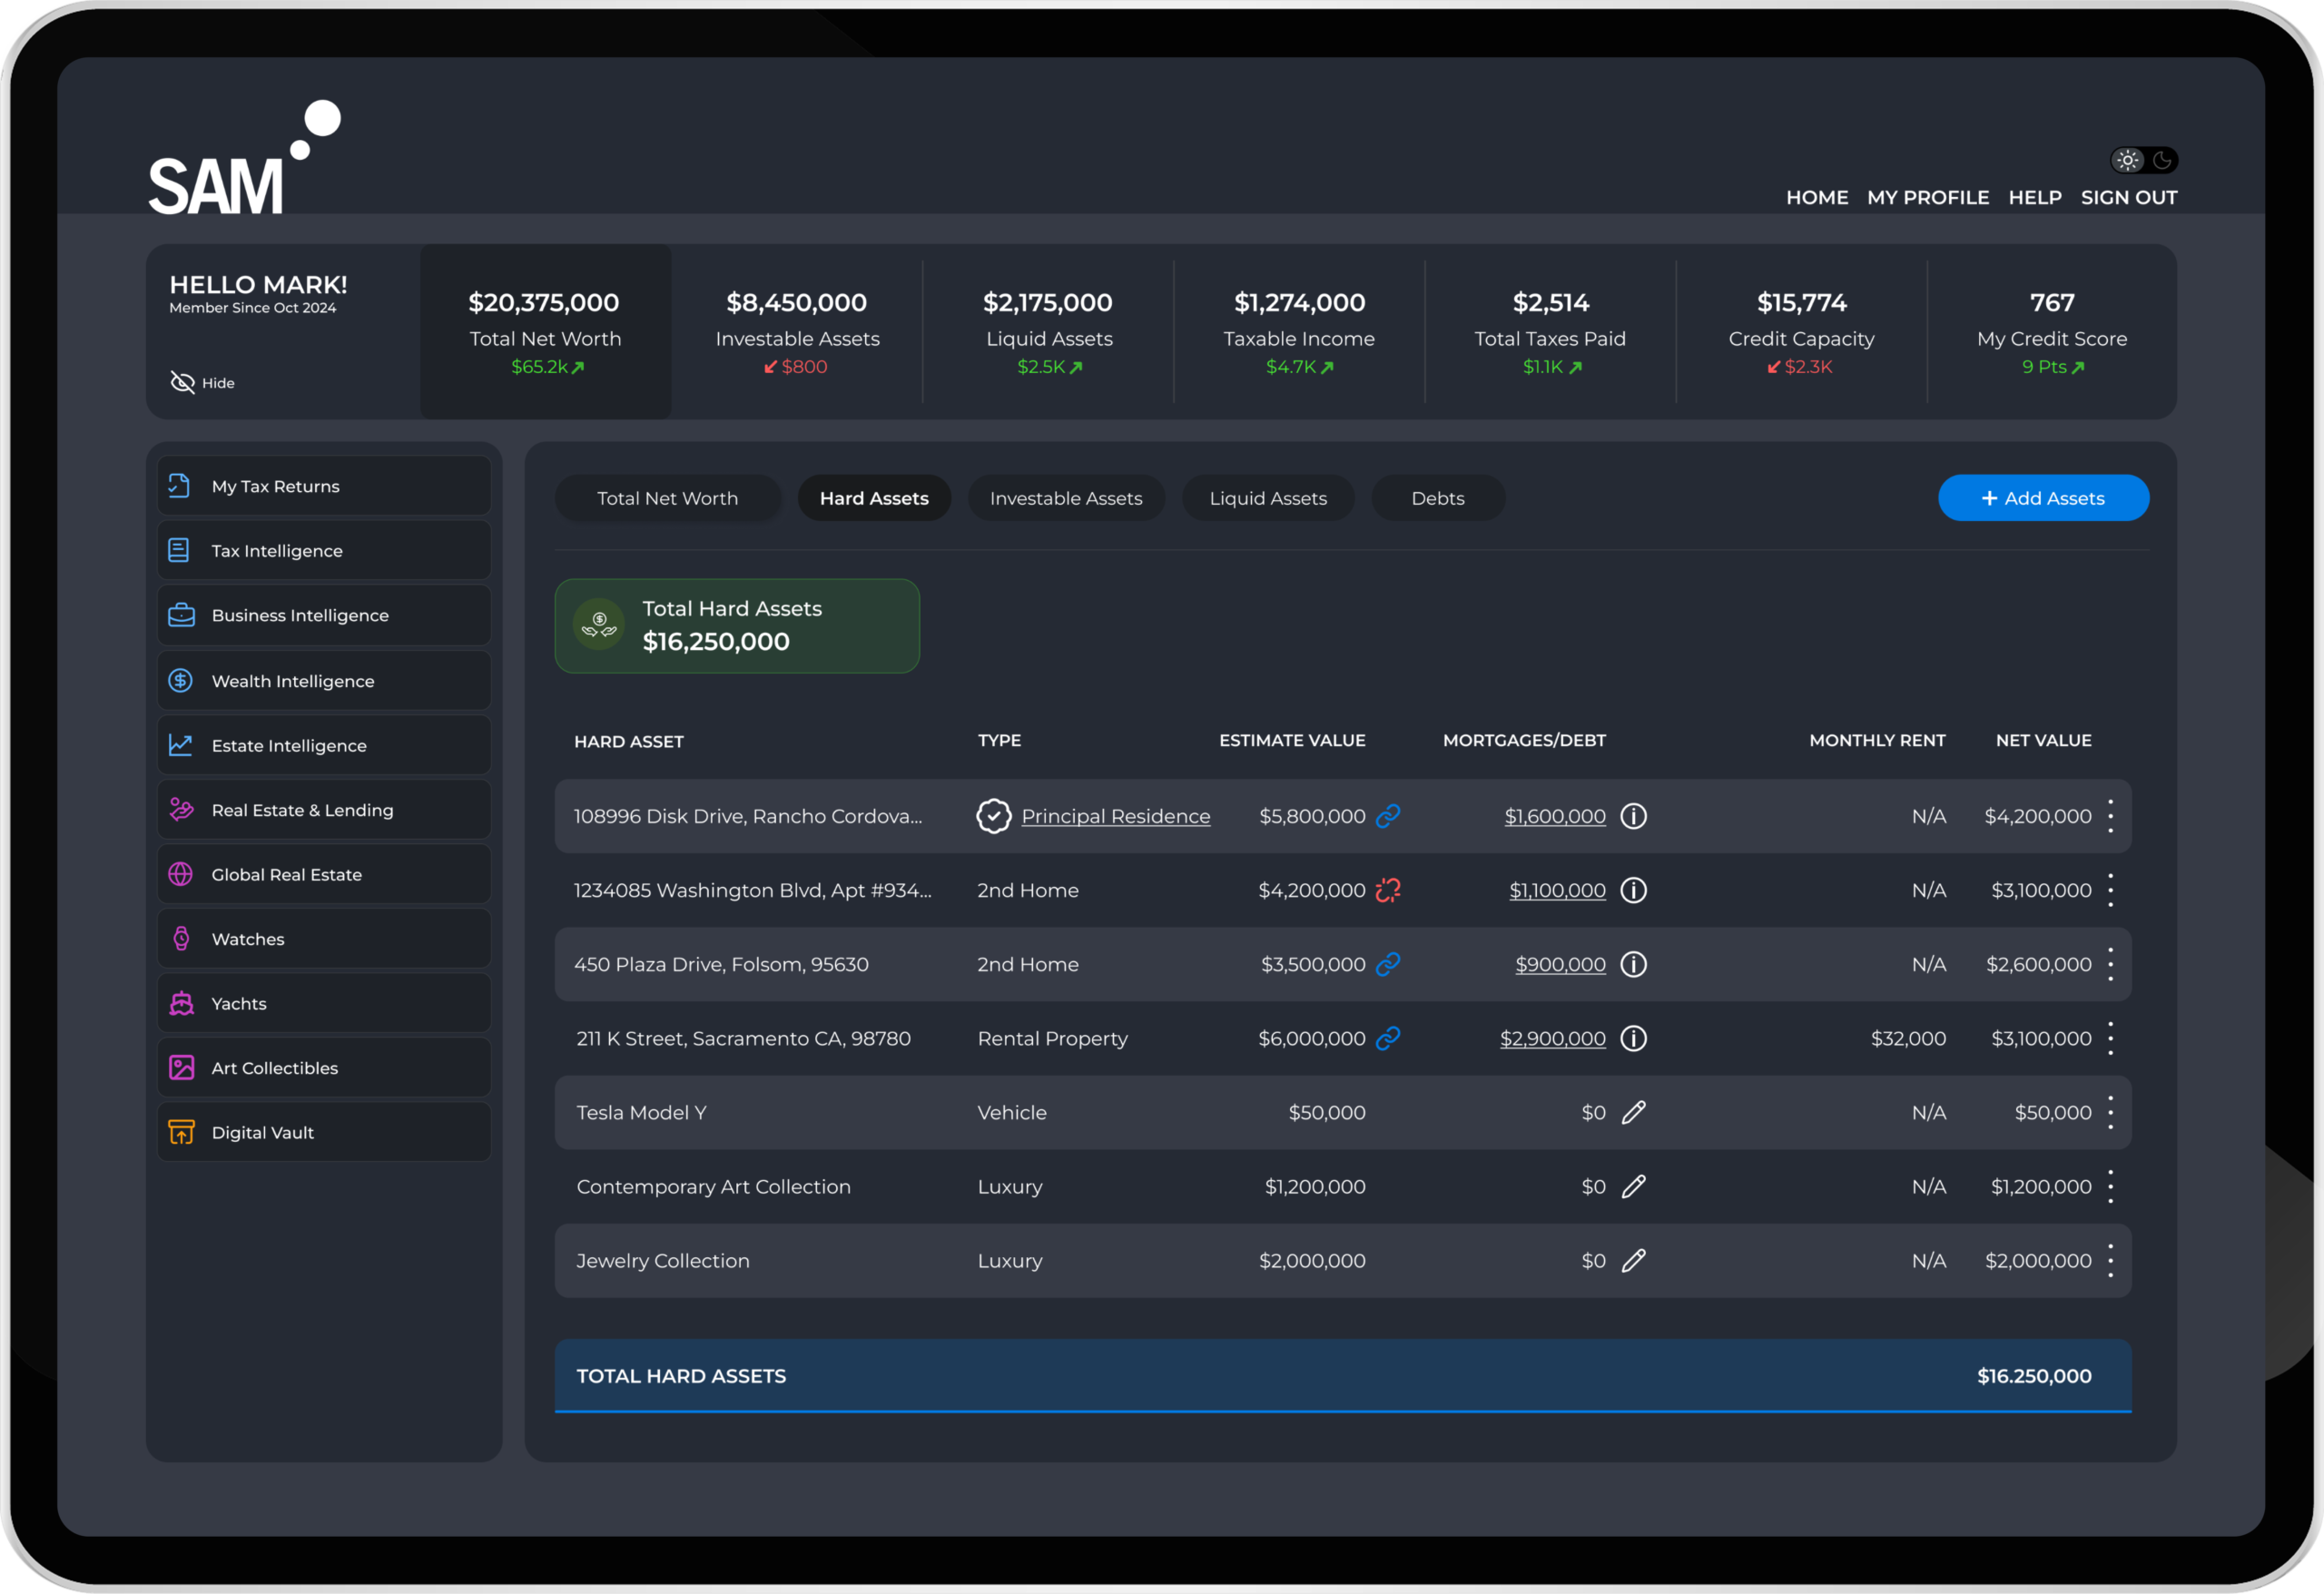Switch to the Debts tab

[x=1438, y=498]
